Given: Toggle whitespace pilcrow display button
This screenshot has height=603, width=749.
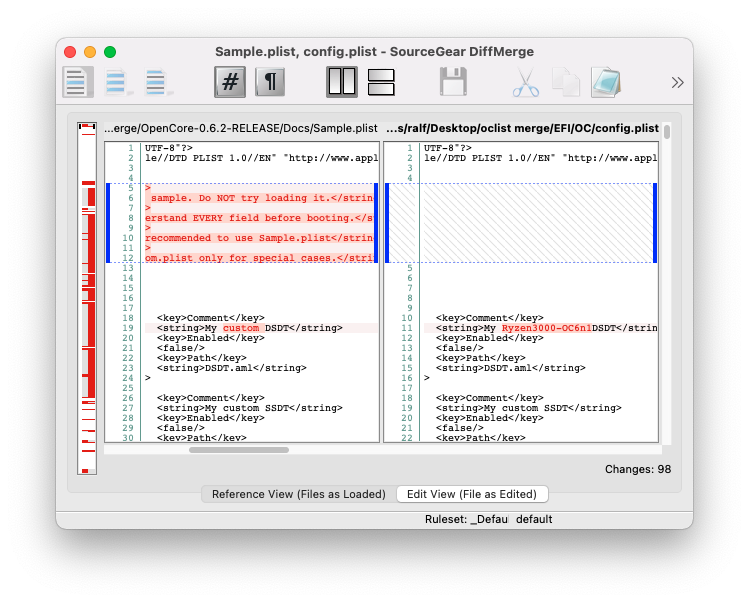Looking at the screenshot, I should pyautogui.click(x=270, y=82).
